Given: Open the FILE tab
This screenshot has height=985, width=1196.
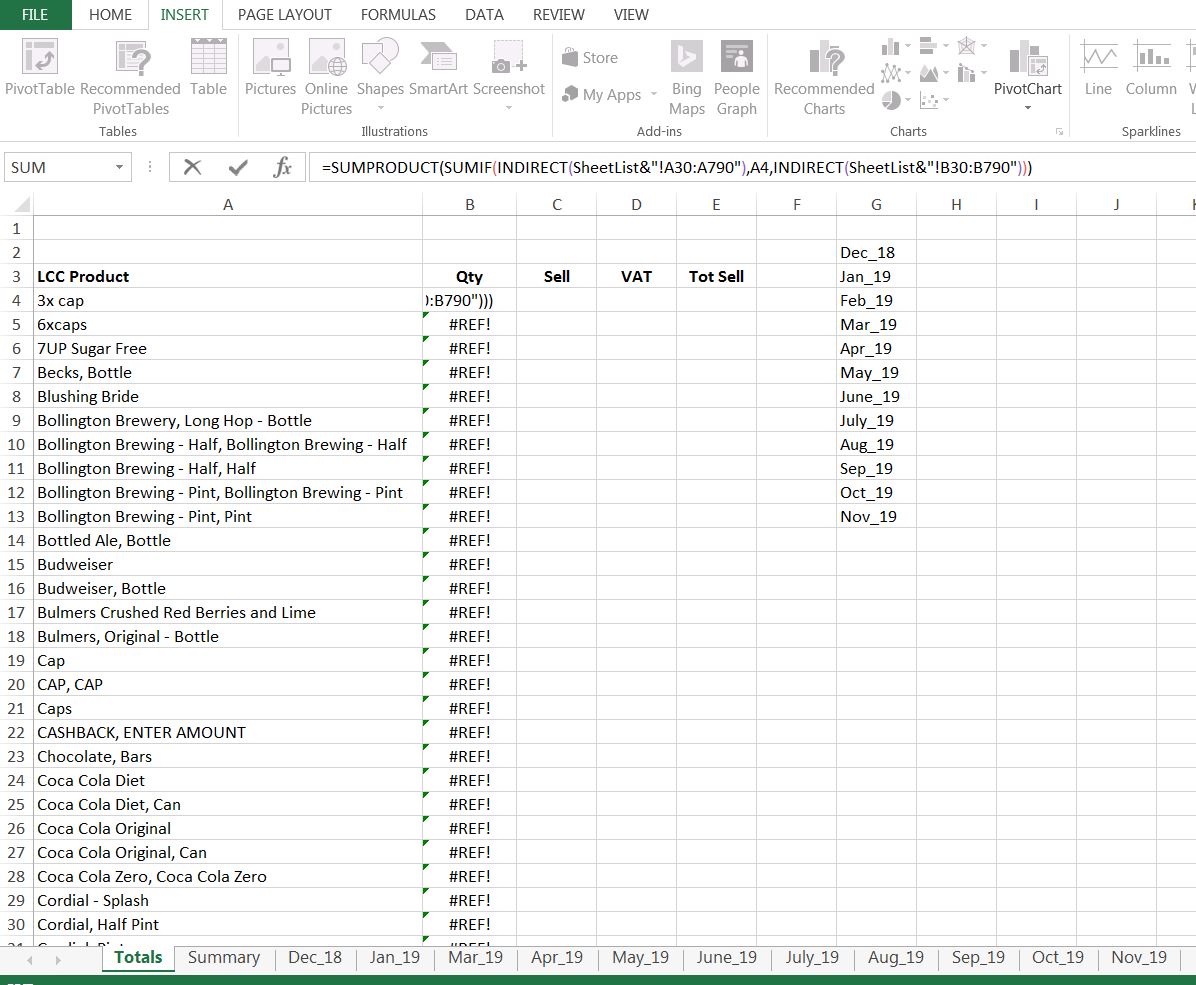Looking at the screenshot, I should pos(35,14).
